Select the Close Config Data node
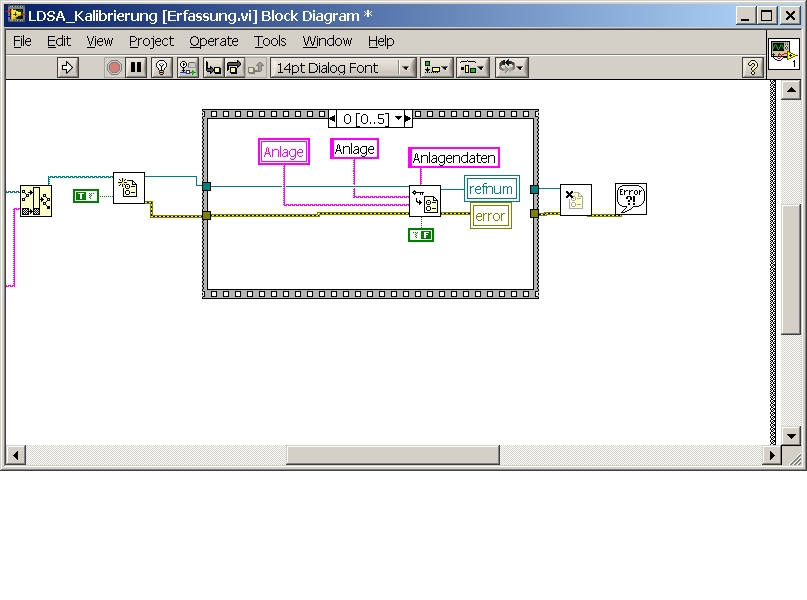The height and width of the screenshot is (600, 807). tap(575, 200)
